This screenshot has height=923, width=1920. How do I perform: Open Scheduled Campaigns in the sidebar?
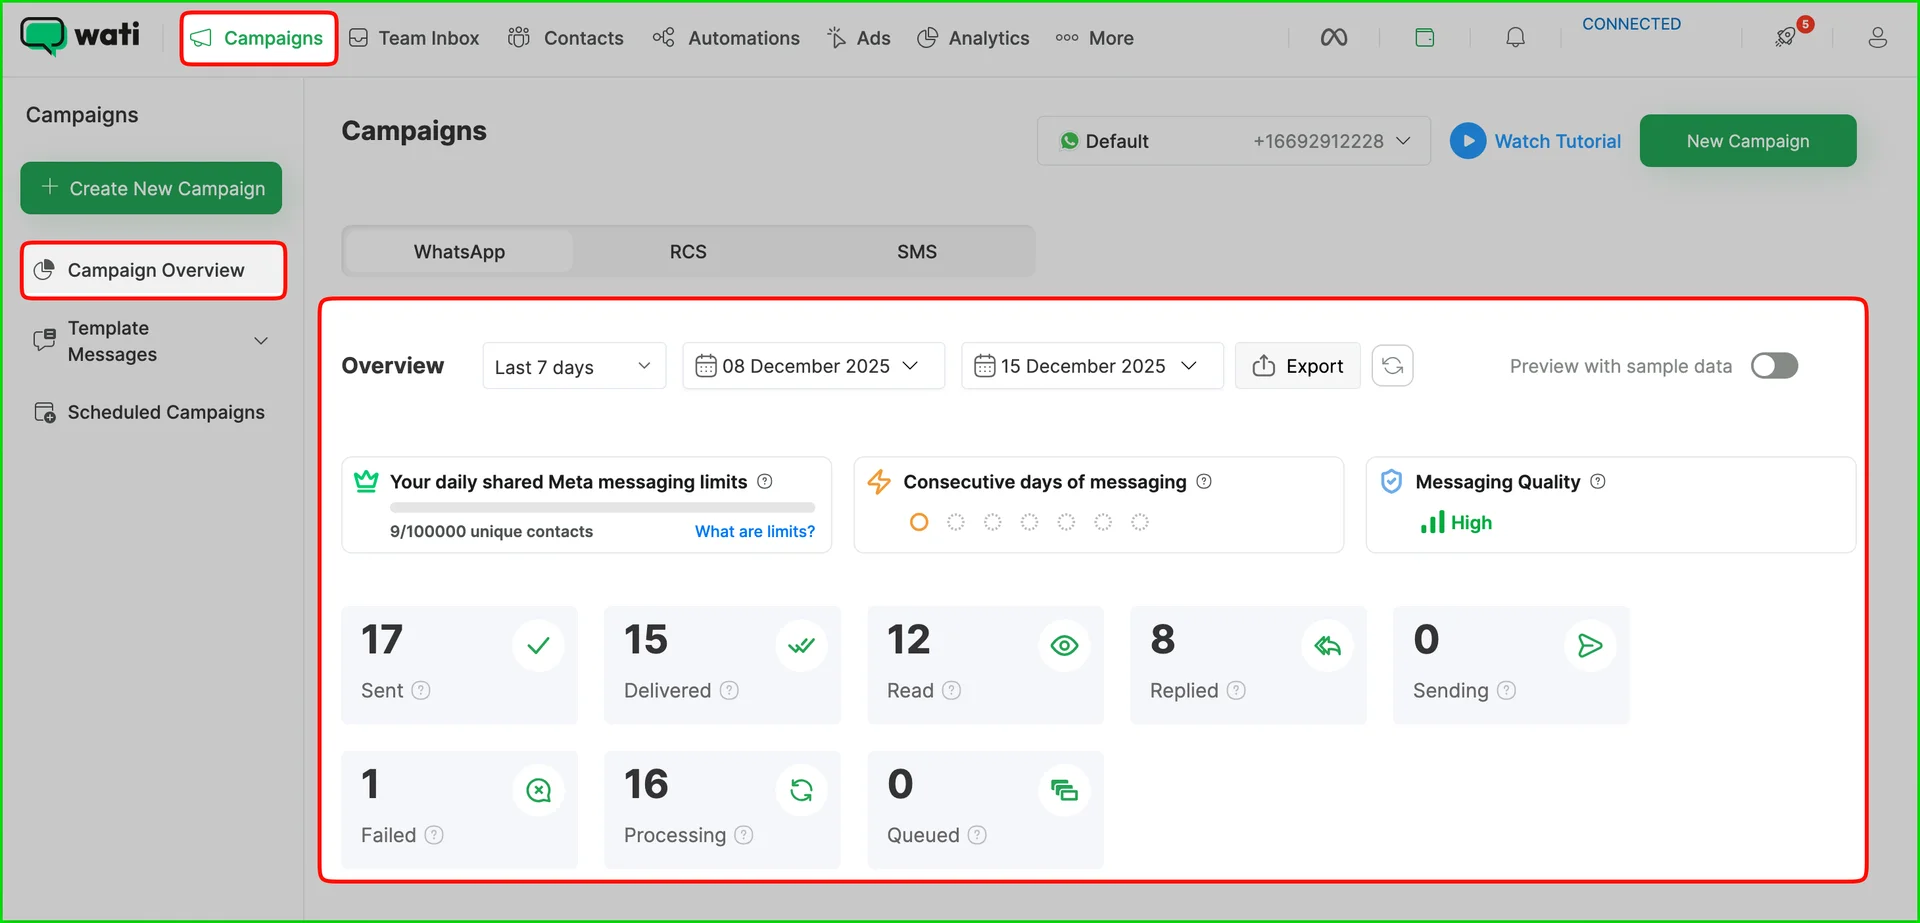click(150, 412)
